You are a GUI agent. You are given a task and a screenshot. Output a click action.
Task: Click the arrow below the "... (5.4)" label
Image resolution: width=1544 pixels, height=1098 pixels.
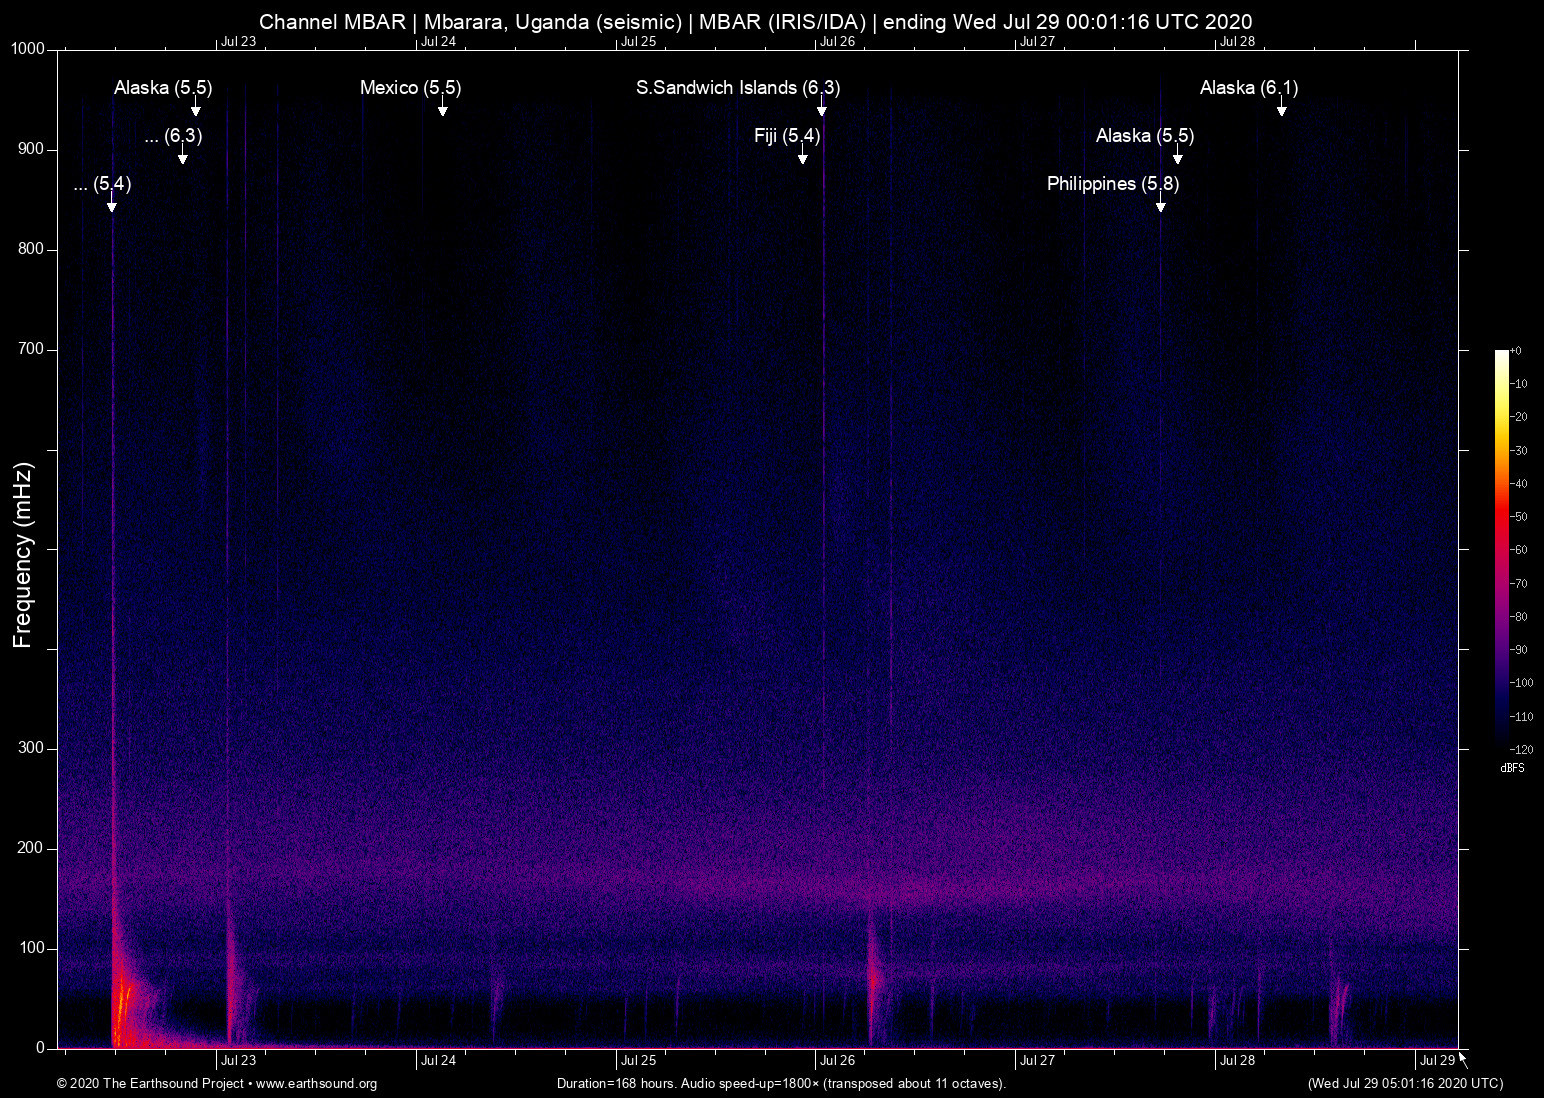click(112, 206)
